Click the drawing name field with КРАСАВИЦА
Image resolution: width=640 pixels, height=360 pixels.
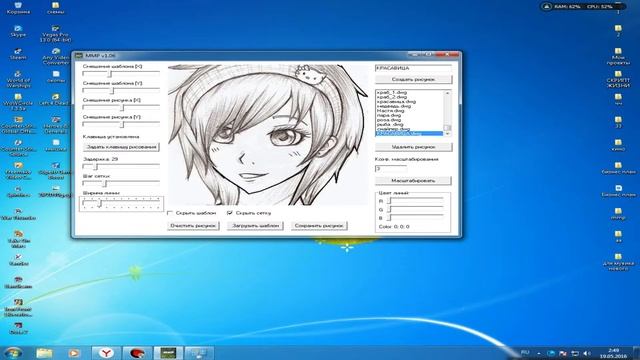(x=413, y=68)
